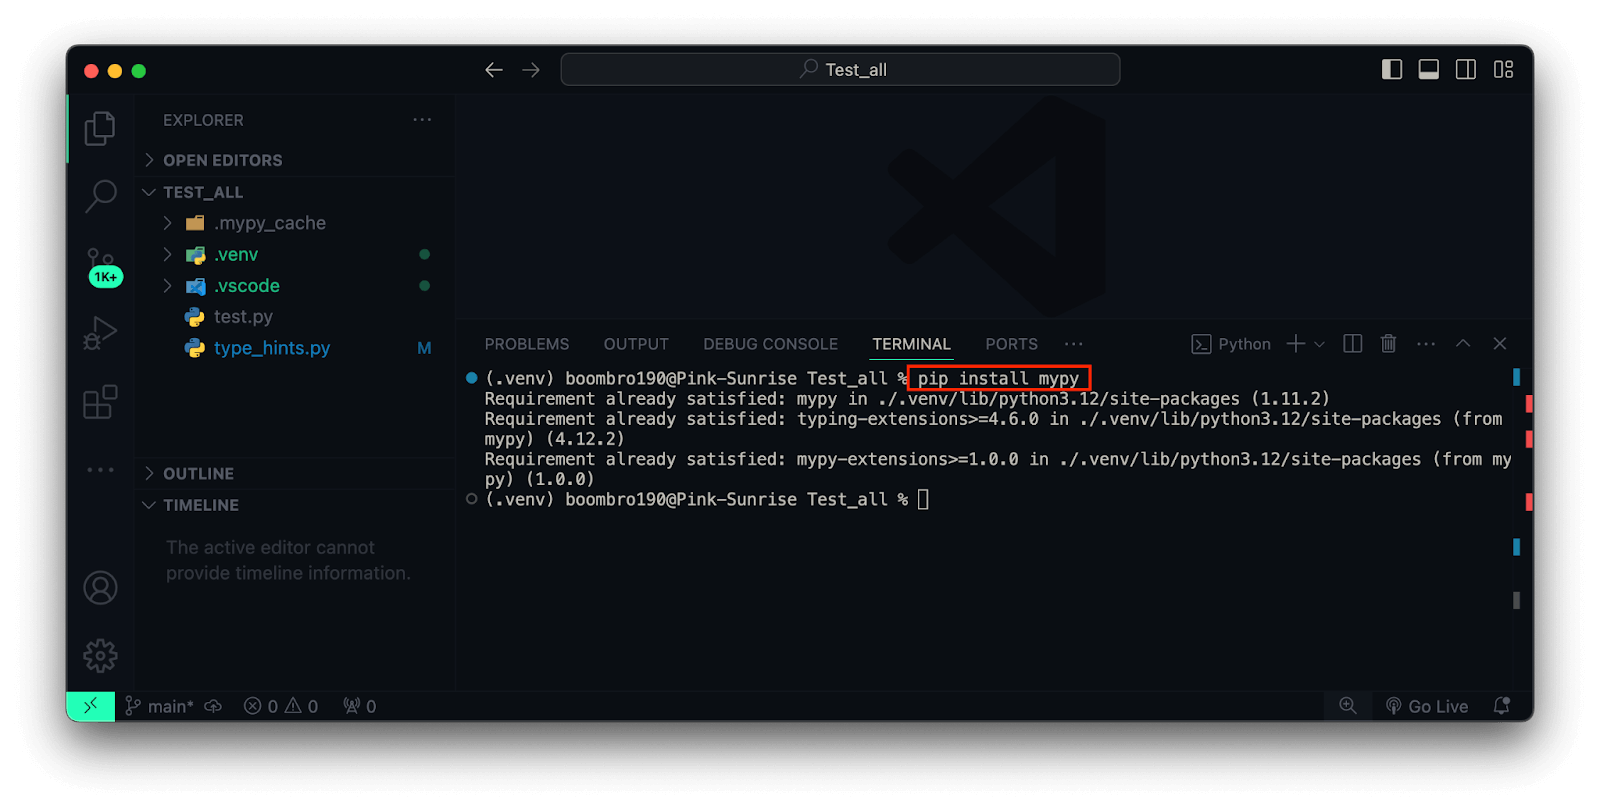Open the Run and Debug view
Image resolution: width=1600 pixels, height=809 pixels.
(100, 333)
